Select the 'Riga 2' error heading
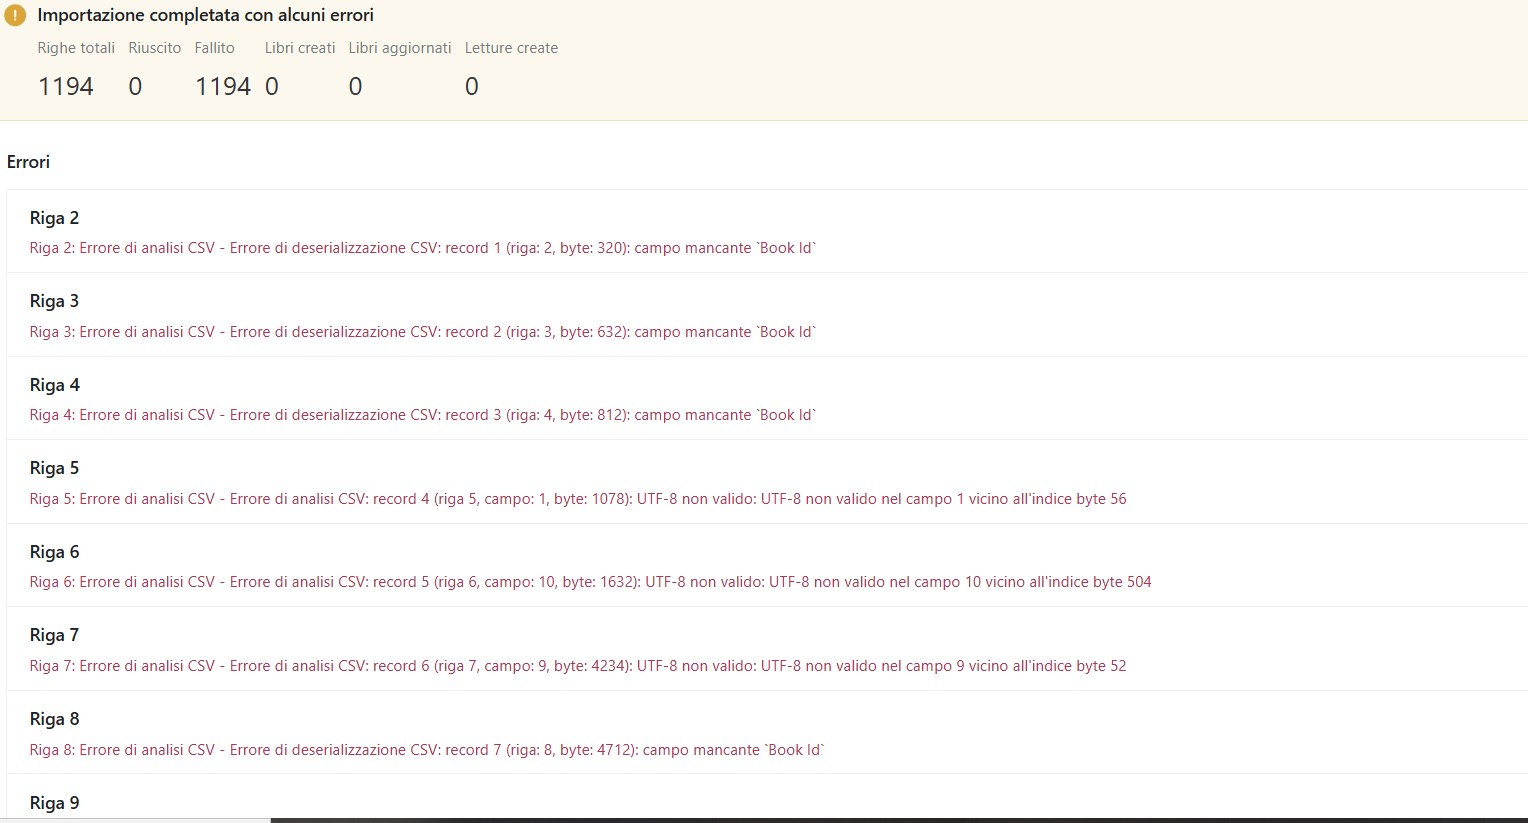1528x823 pixels. (54, 218)
